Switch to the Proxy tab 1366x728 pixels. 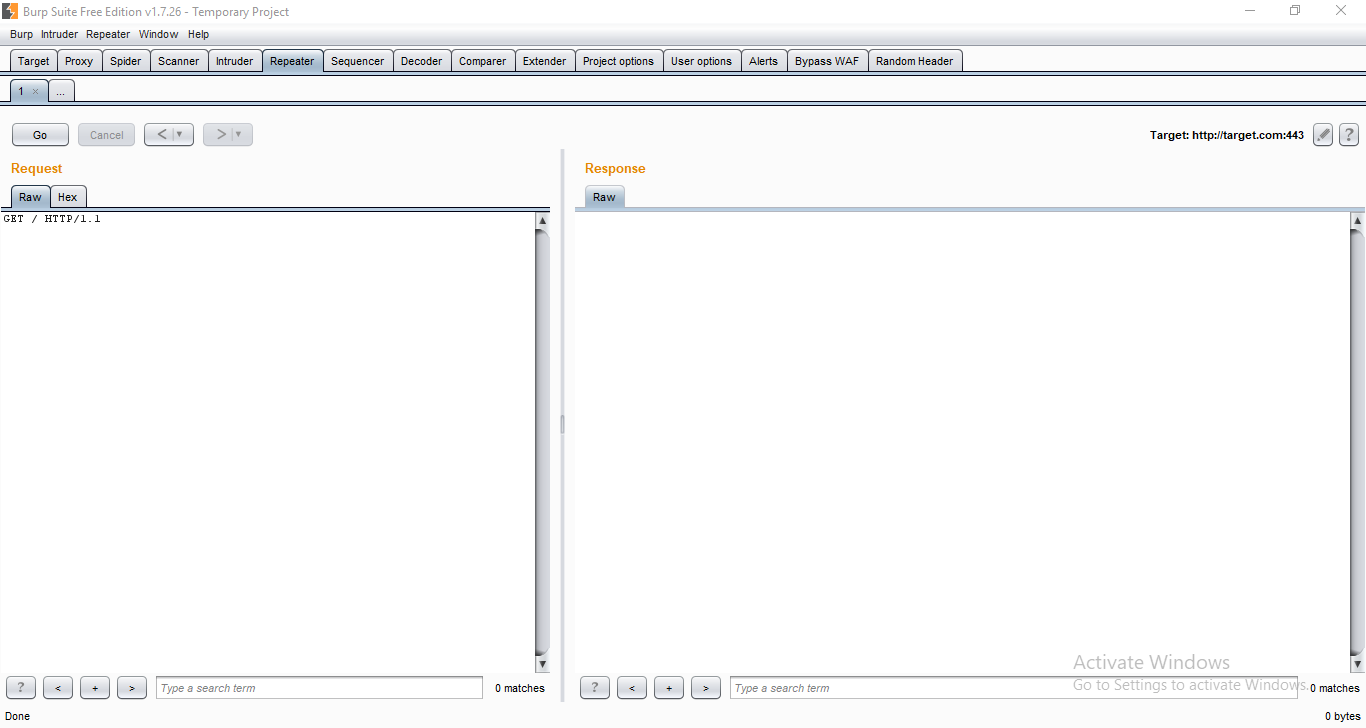coord(79,61)
